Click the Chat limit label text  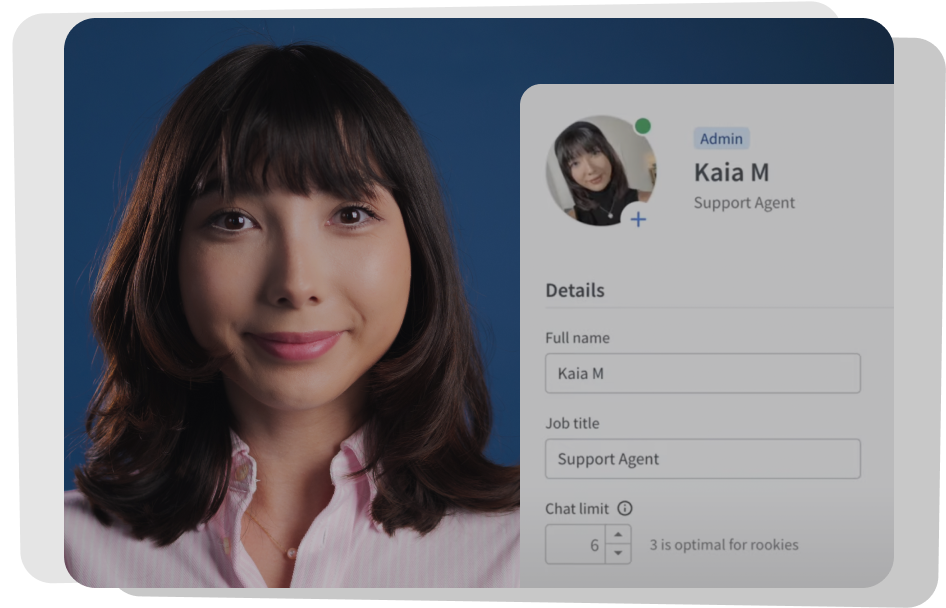click(x=576, y=509)
